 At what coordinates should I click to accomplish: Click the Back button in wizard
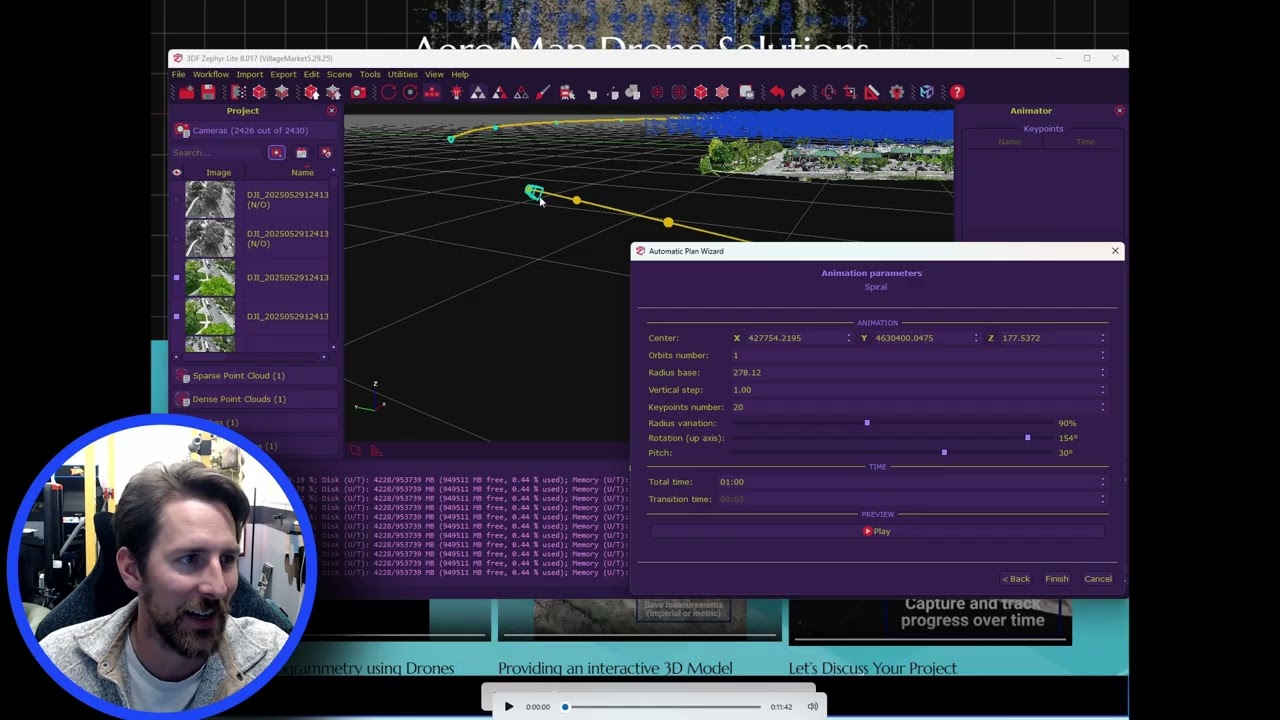pyautogui.click(x=1016, y=579)
